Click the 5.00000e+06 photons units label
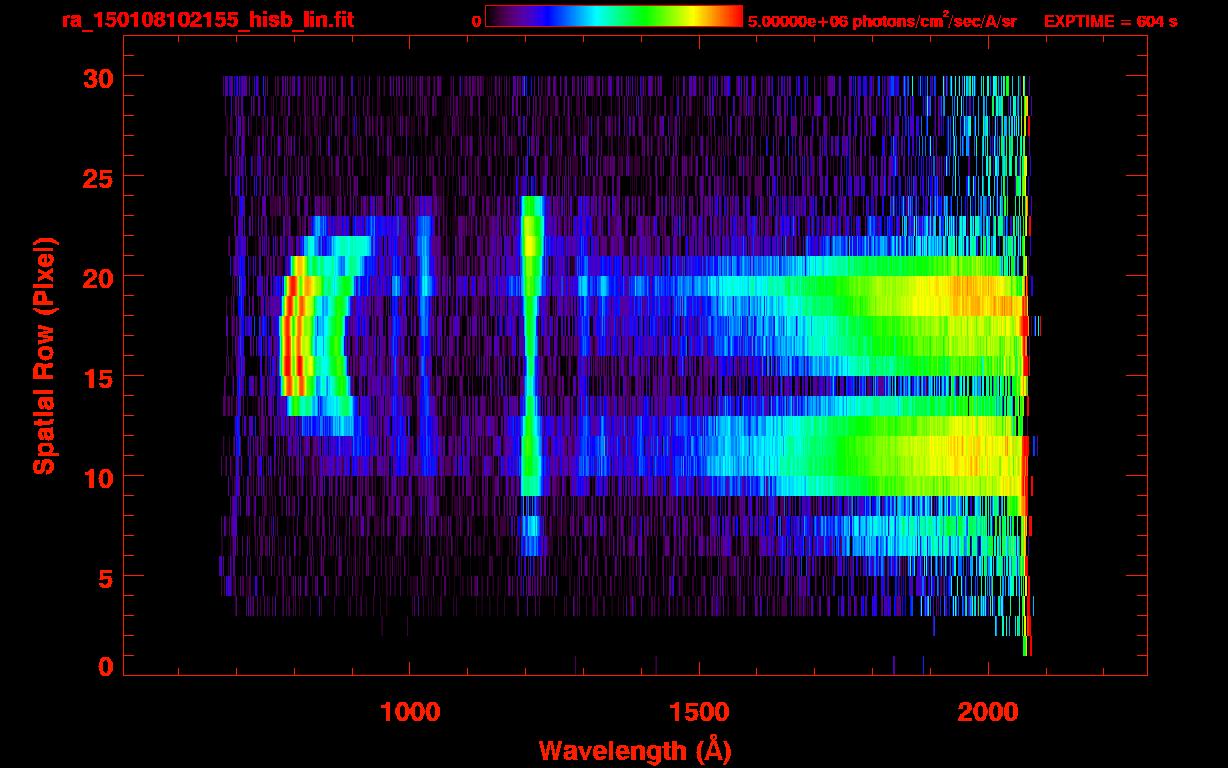1228x768 pixels. [x=882, y=21]
